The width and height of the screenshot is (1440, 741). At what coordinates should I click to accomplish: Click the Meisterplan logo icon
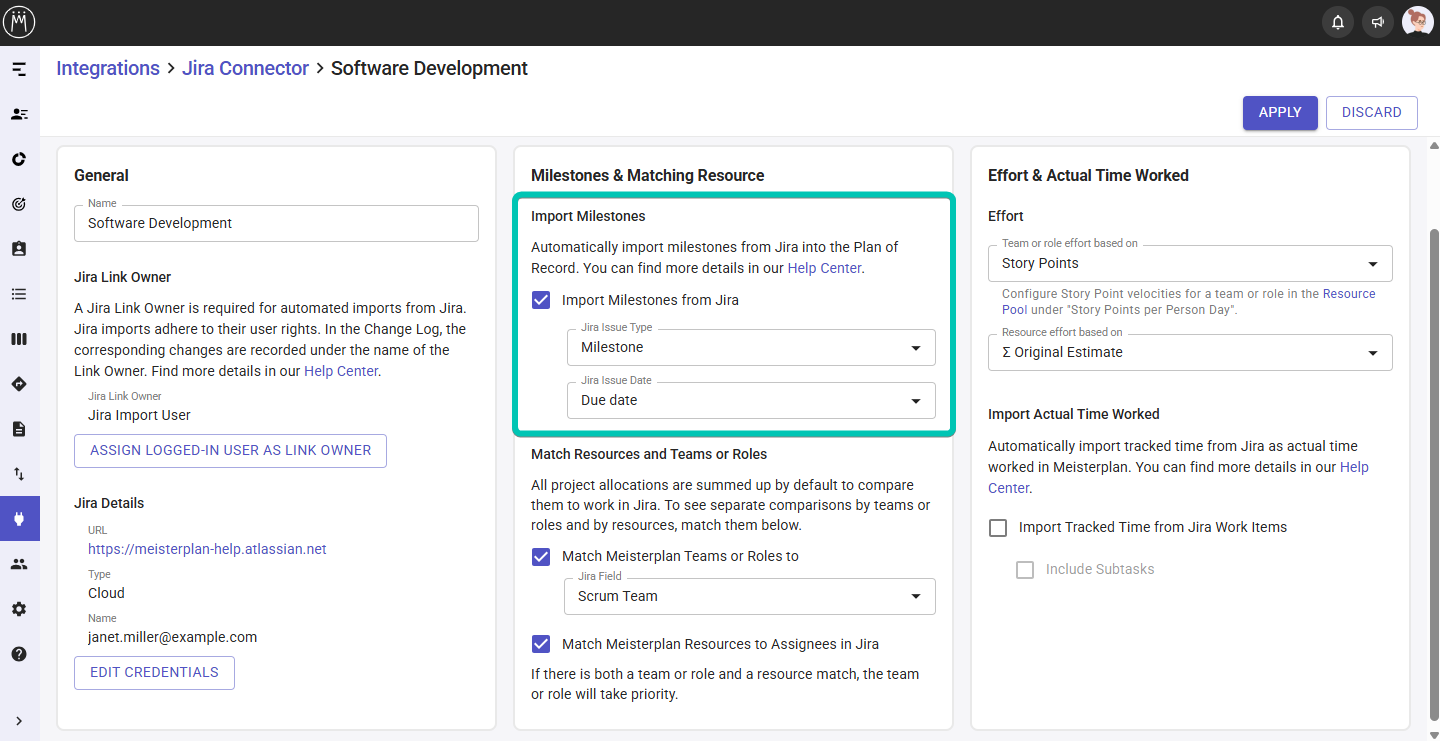point(20,21)
